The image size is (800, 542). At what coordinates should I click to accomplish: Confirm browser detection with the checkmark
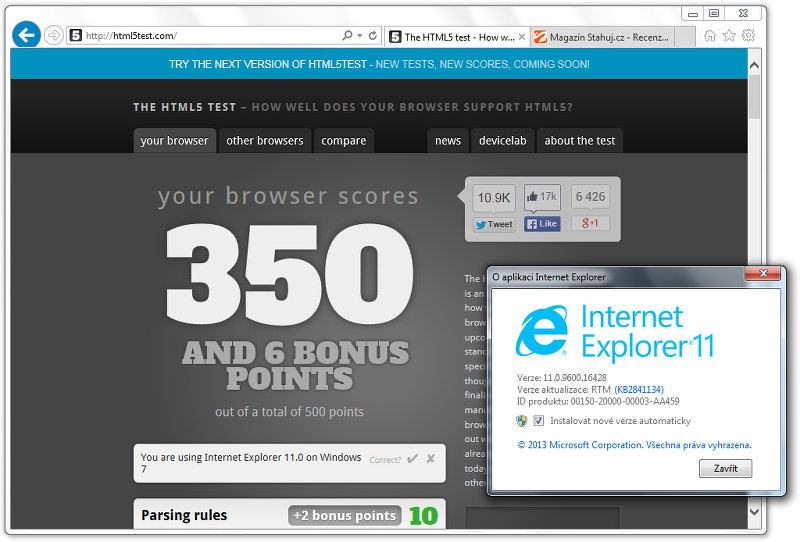pyautogui.click(x=412, y=458)
